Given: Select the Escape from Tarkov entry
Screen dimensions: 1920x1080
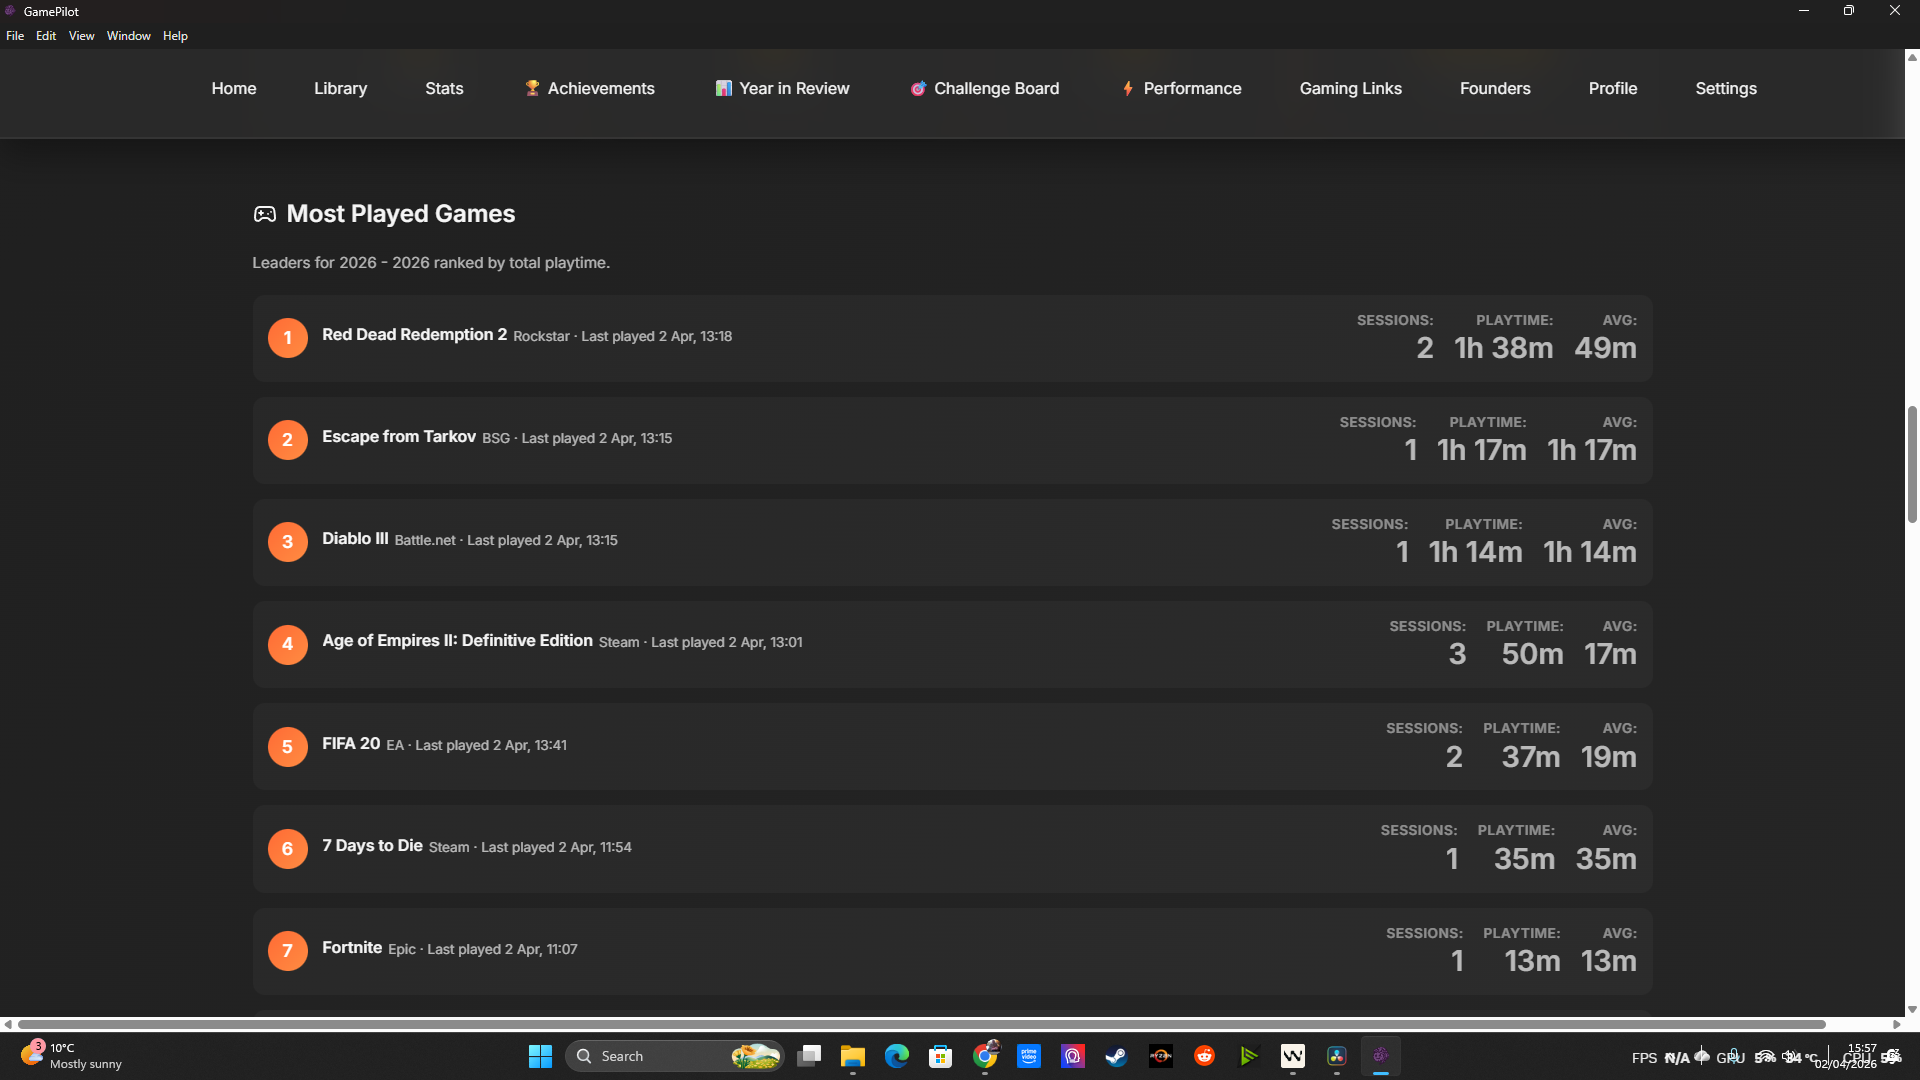Looking at the screenshot, I should pos(398,437).
